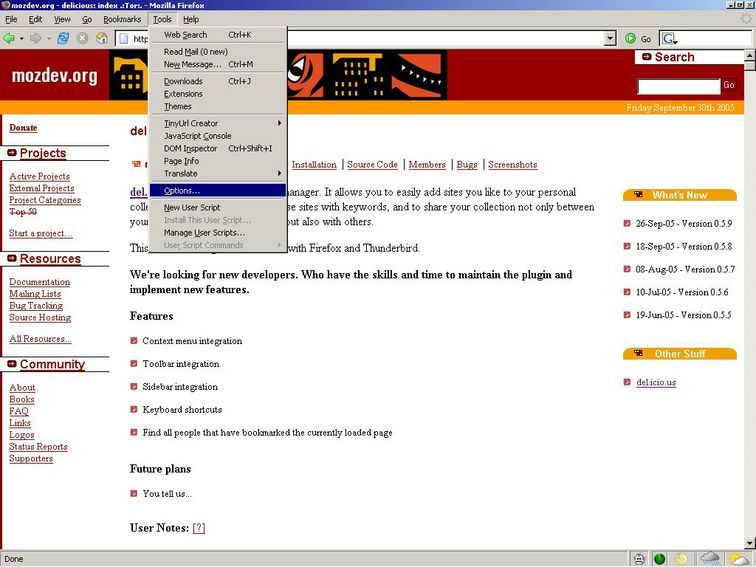Choose Themes in the Tools menu

tap(217, 107)
